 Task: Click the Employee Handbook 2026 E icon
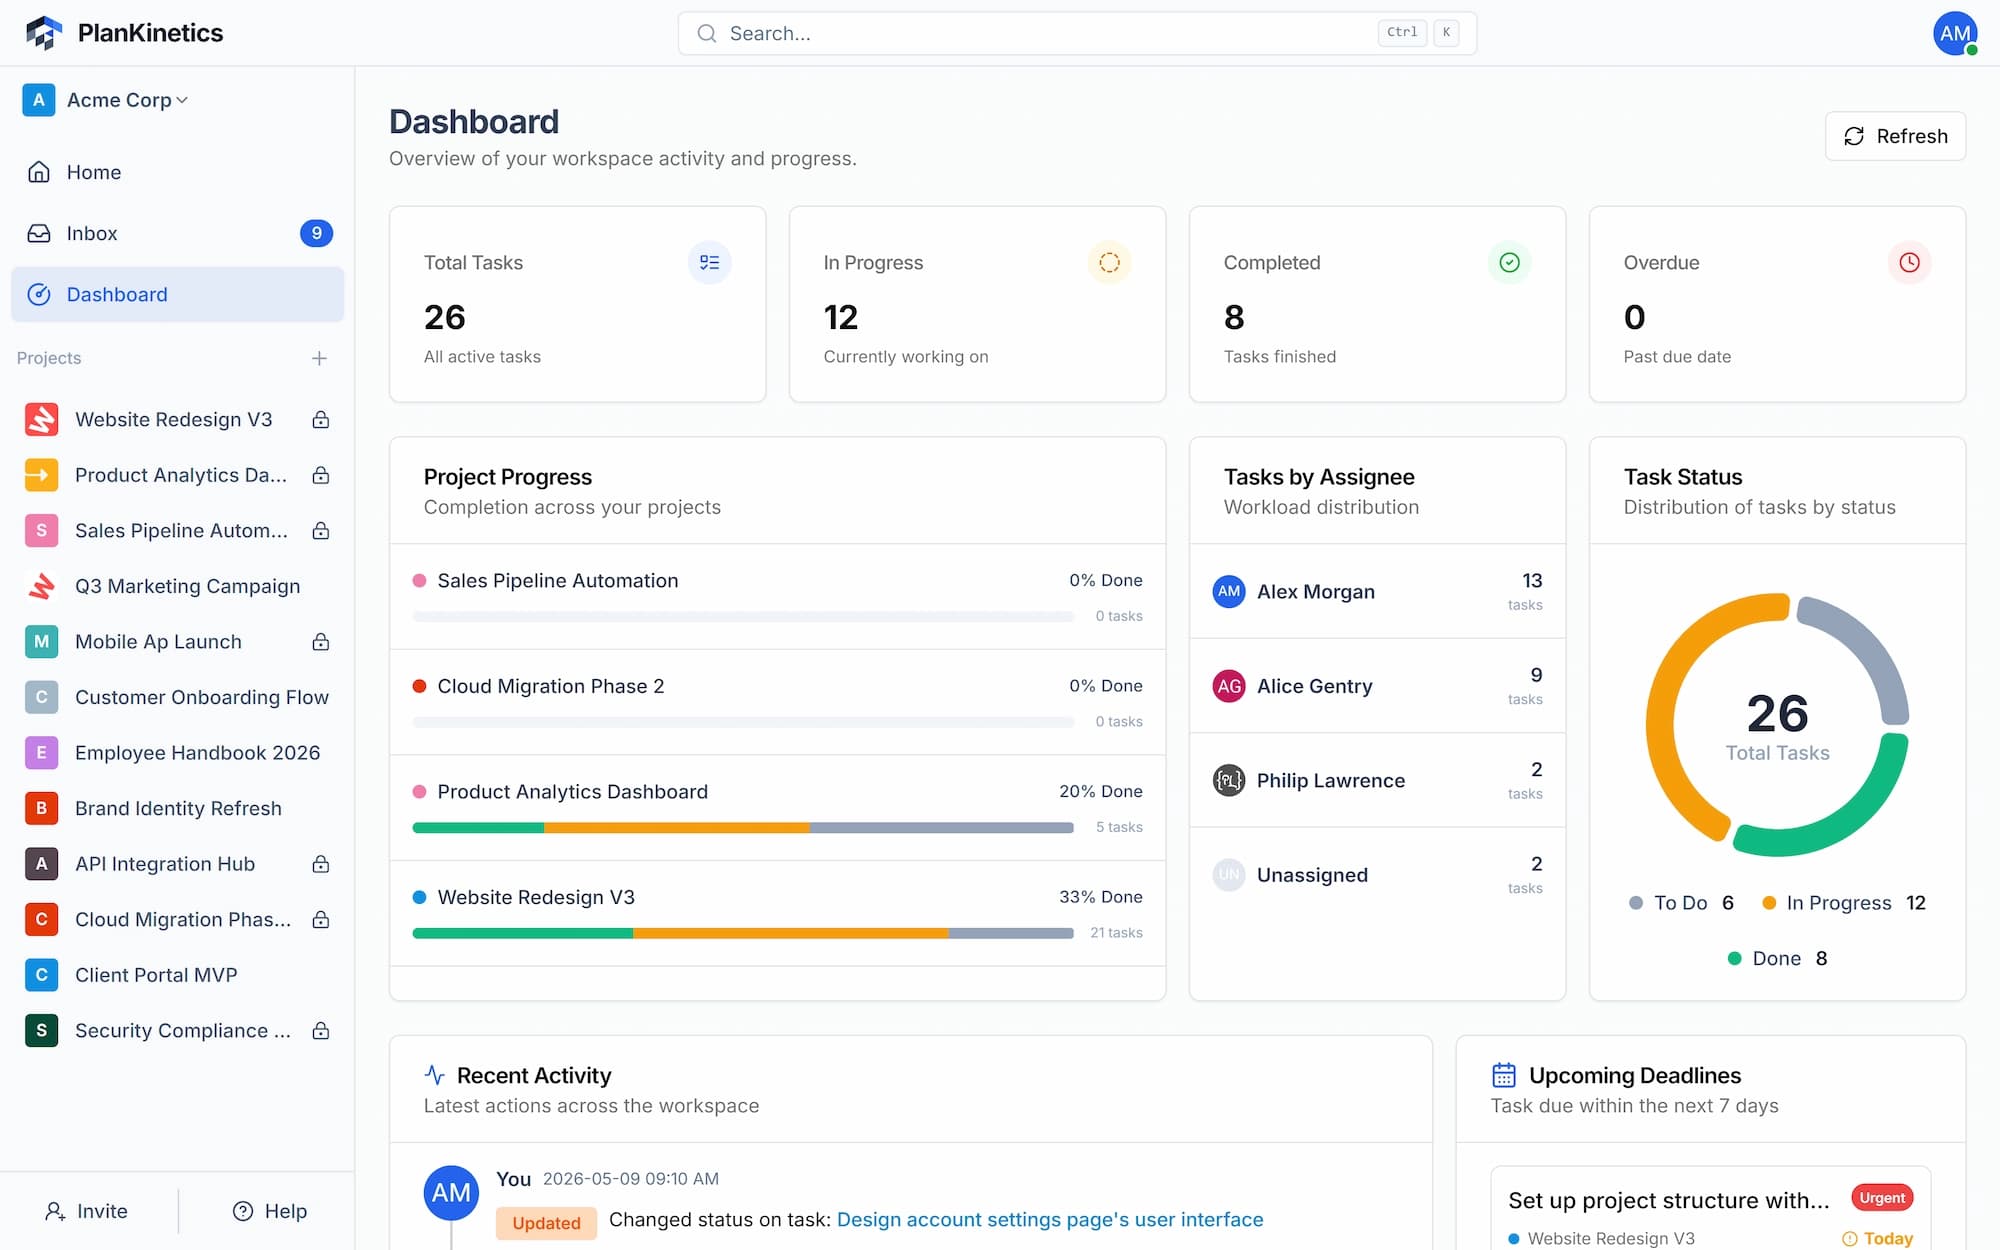[41, 753]
